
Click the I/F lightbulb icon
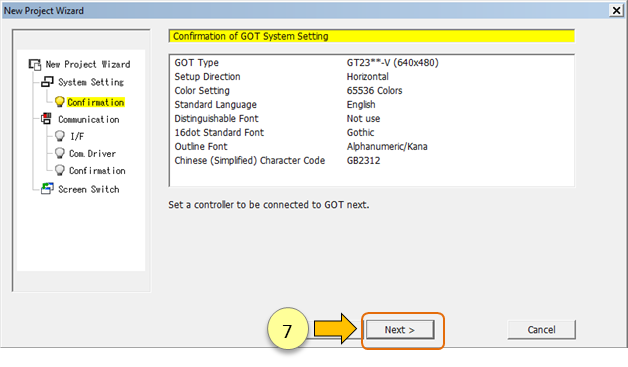point(60,136)
